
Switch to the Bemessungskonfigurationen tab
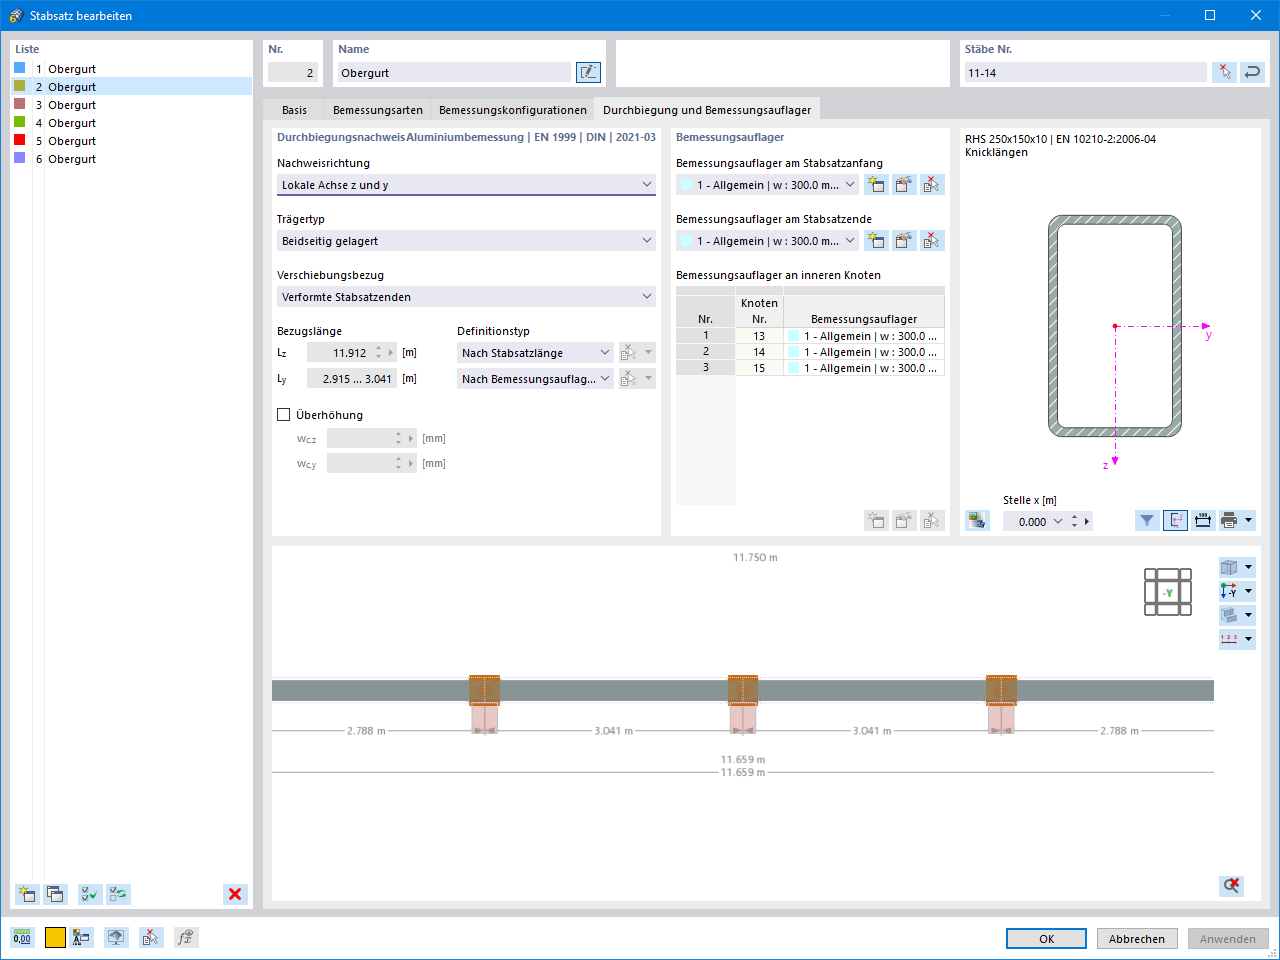pos(513,110)
